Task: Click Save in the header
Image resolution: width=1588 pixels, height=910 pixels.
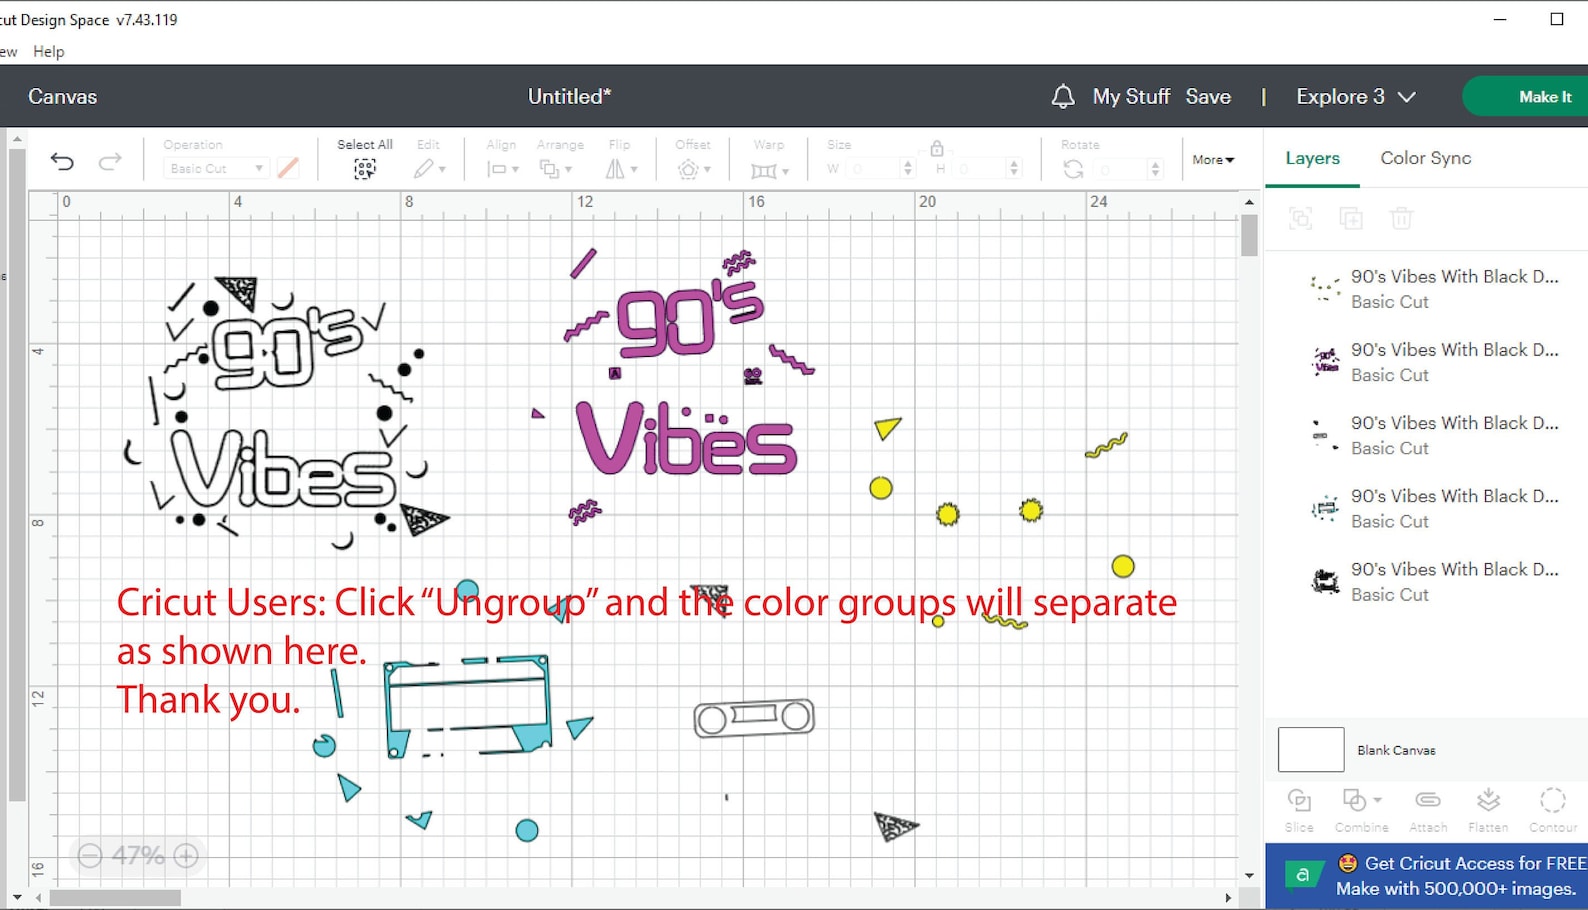Action: point(1208,96)
